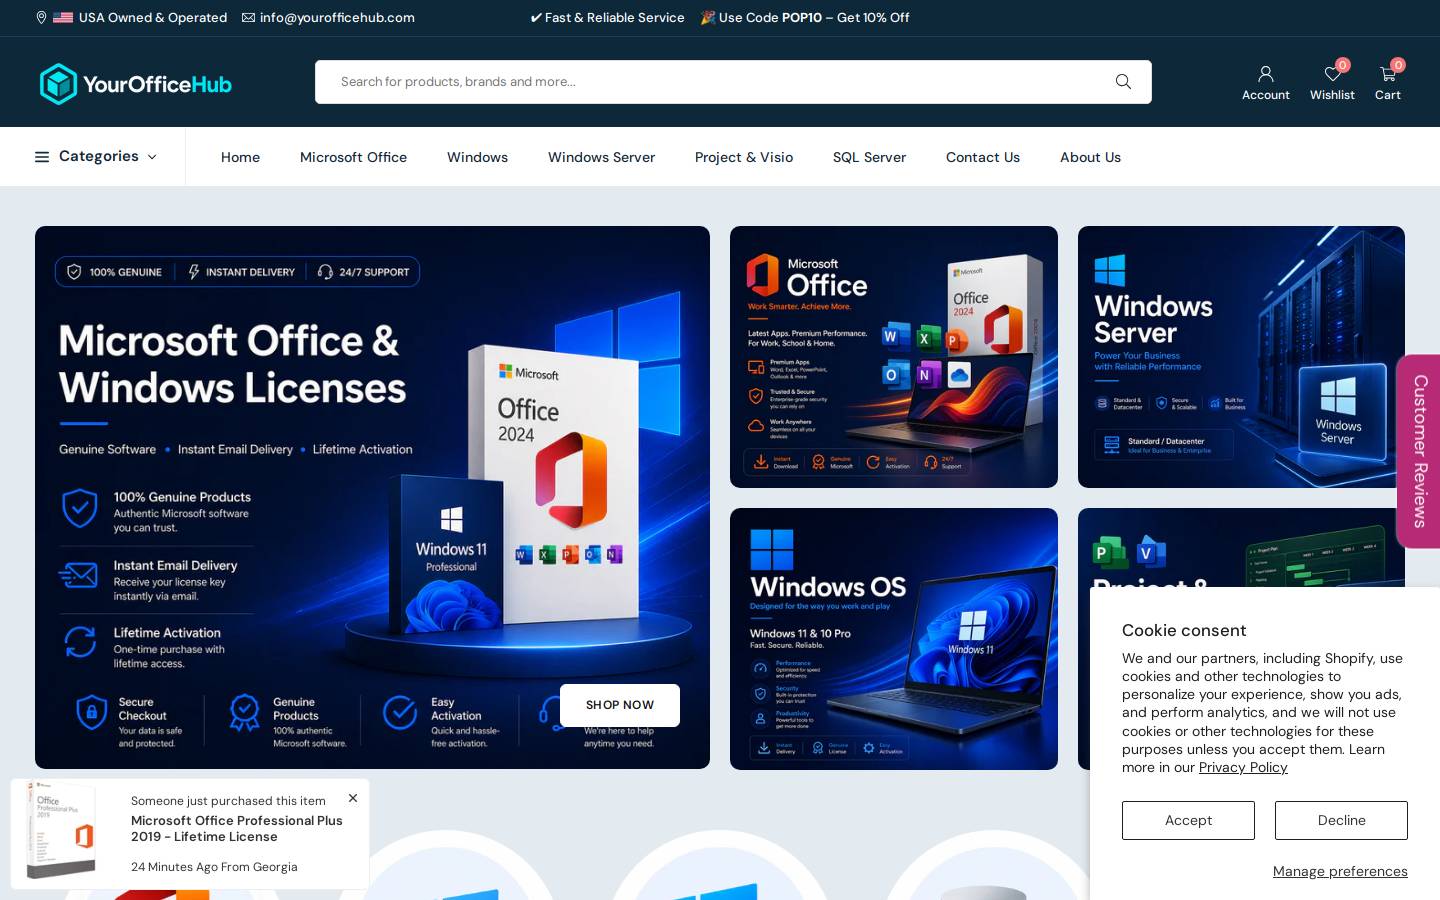Click the location pin icon in top bar
This screenshot has width=1440, height=900.
pyautogui.click(x=41, y=17)
